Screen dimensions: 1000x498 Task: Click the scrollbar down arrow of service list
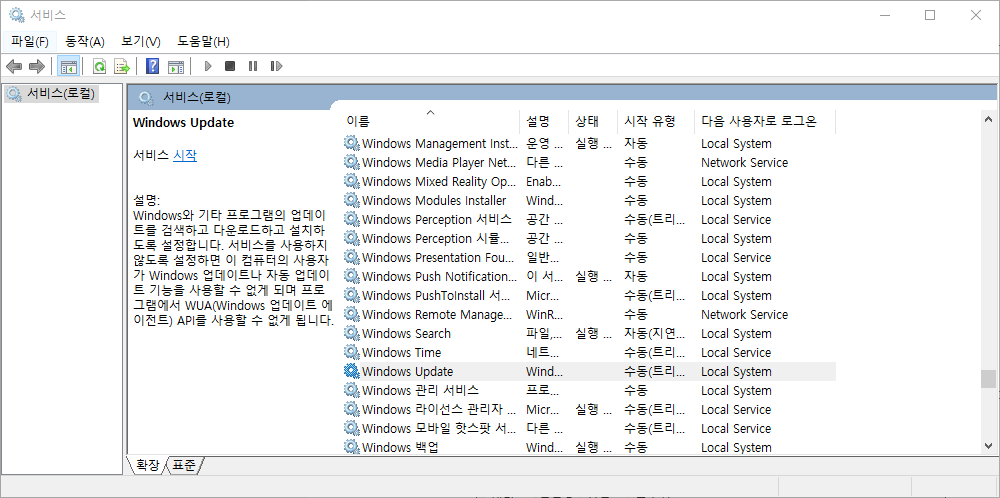pyautogui.click(x=988, y=446)
